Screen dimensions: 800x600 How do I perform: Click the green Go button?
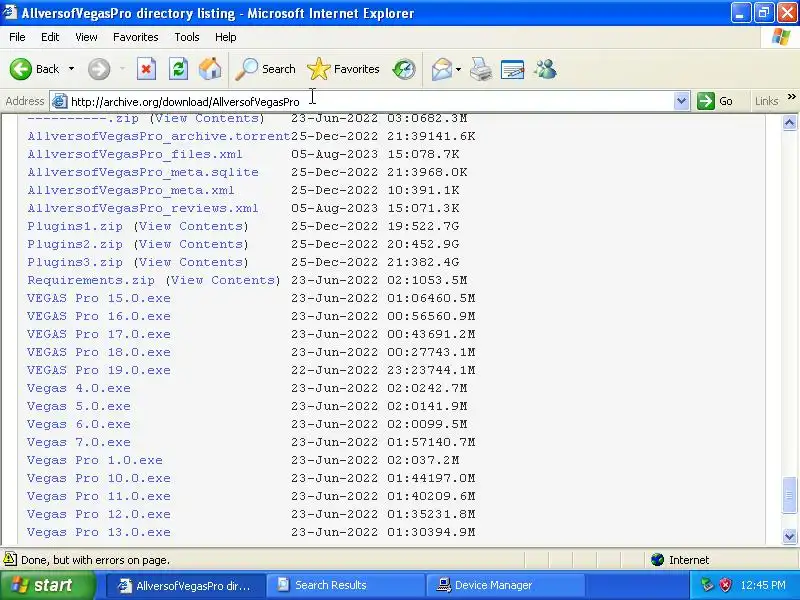(x=715, y=101)
